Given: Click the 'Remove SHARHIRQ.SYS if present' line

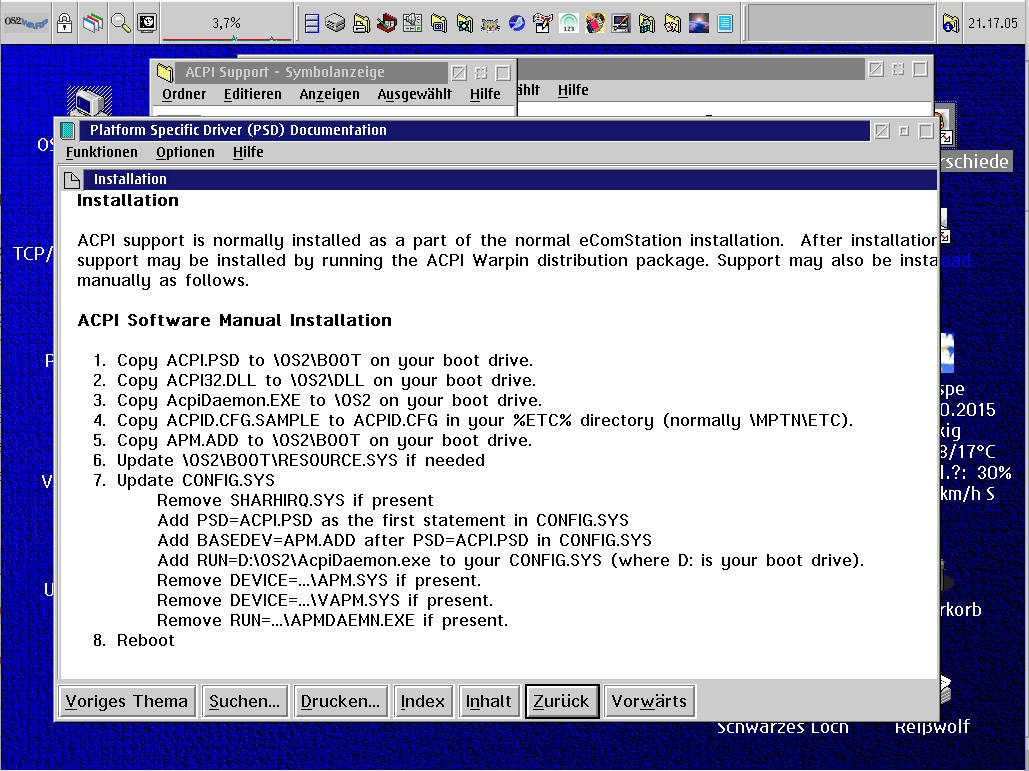Looking at the screenshot, I should [x=295, y=501].
